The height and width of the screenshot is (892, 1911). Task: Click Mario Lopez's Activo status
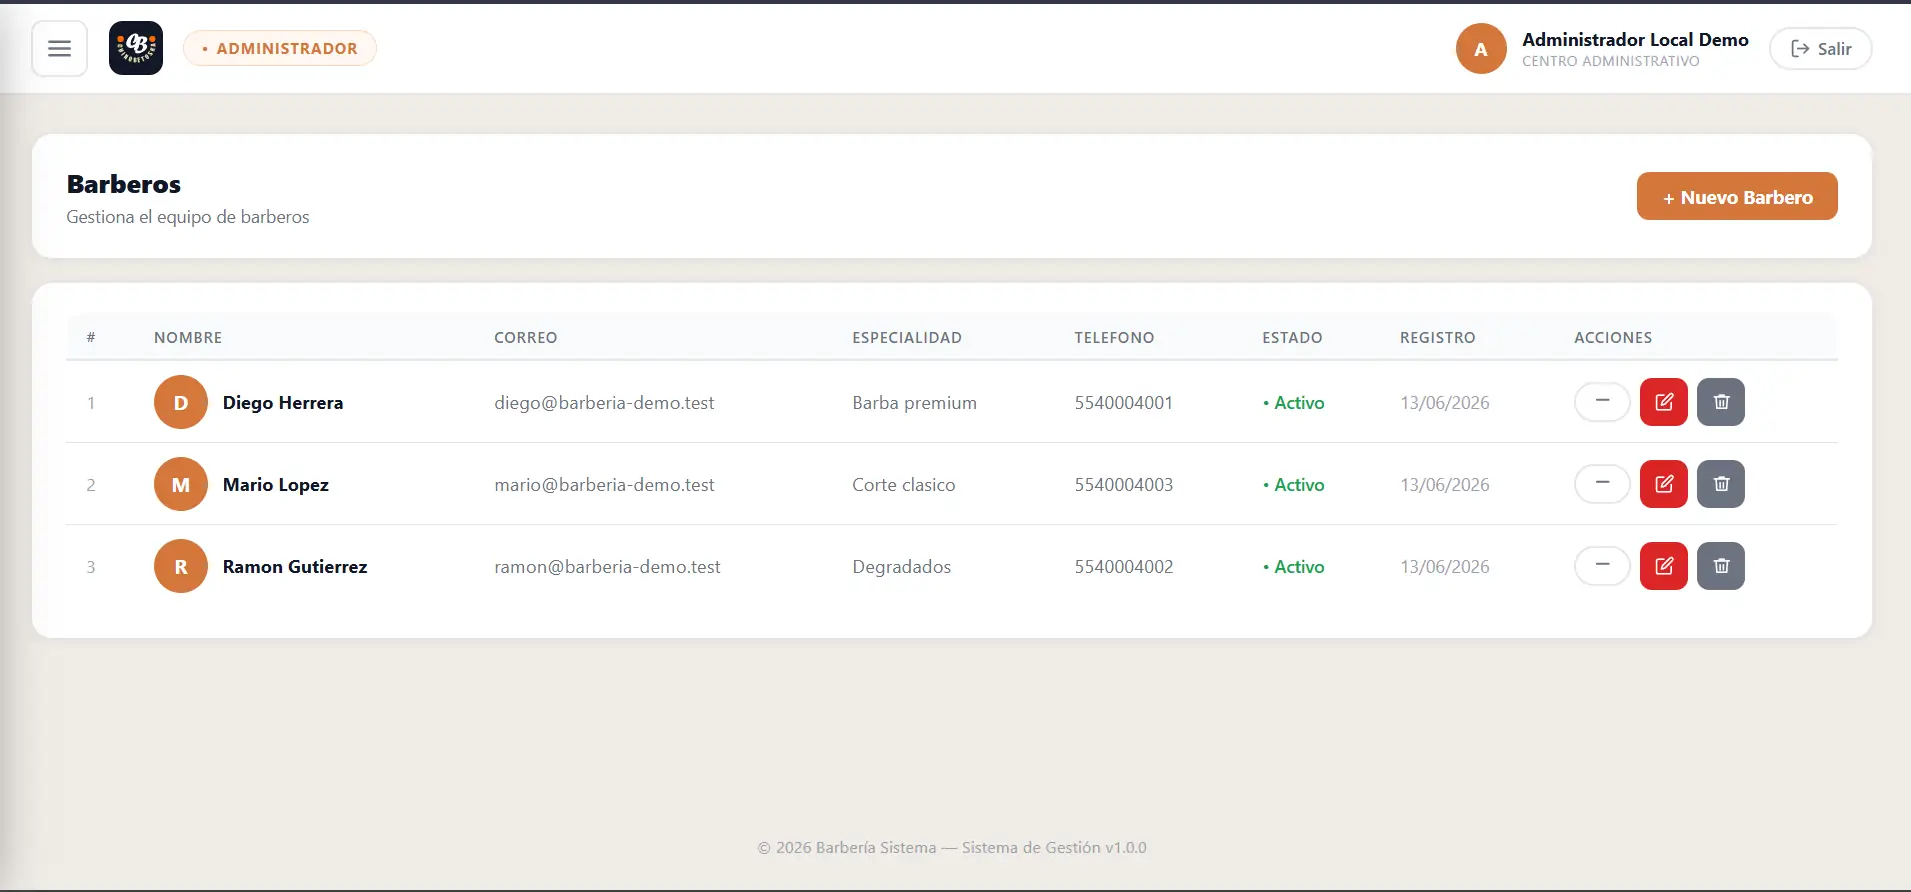point(1293,484)
